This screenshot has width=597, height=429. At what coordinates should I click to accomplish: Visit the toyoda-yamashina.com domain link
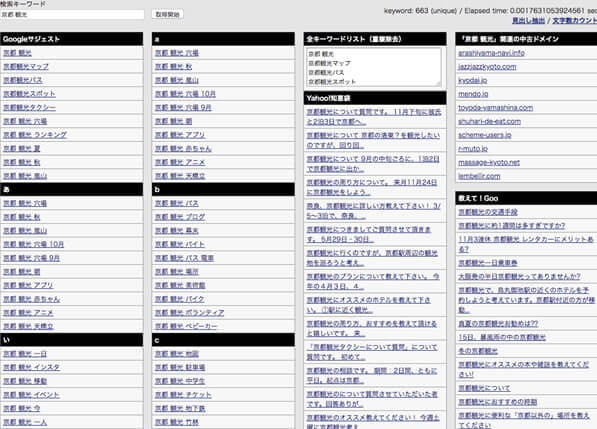click(x=495, y=107)
